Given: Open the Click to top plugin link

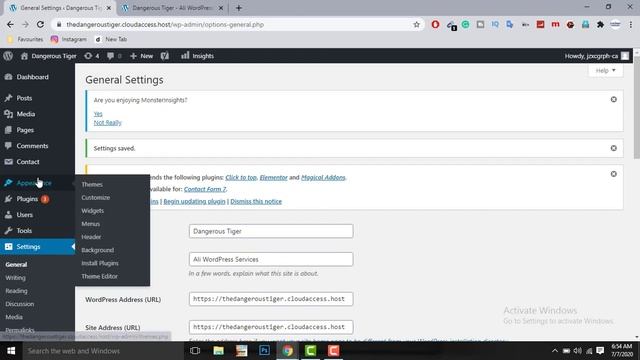Looking at the screenshot, I should coord(241,178).
